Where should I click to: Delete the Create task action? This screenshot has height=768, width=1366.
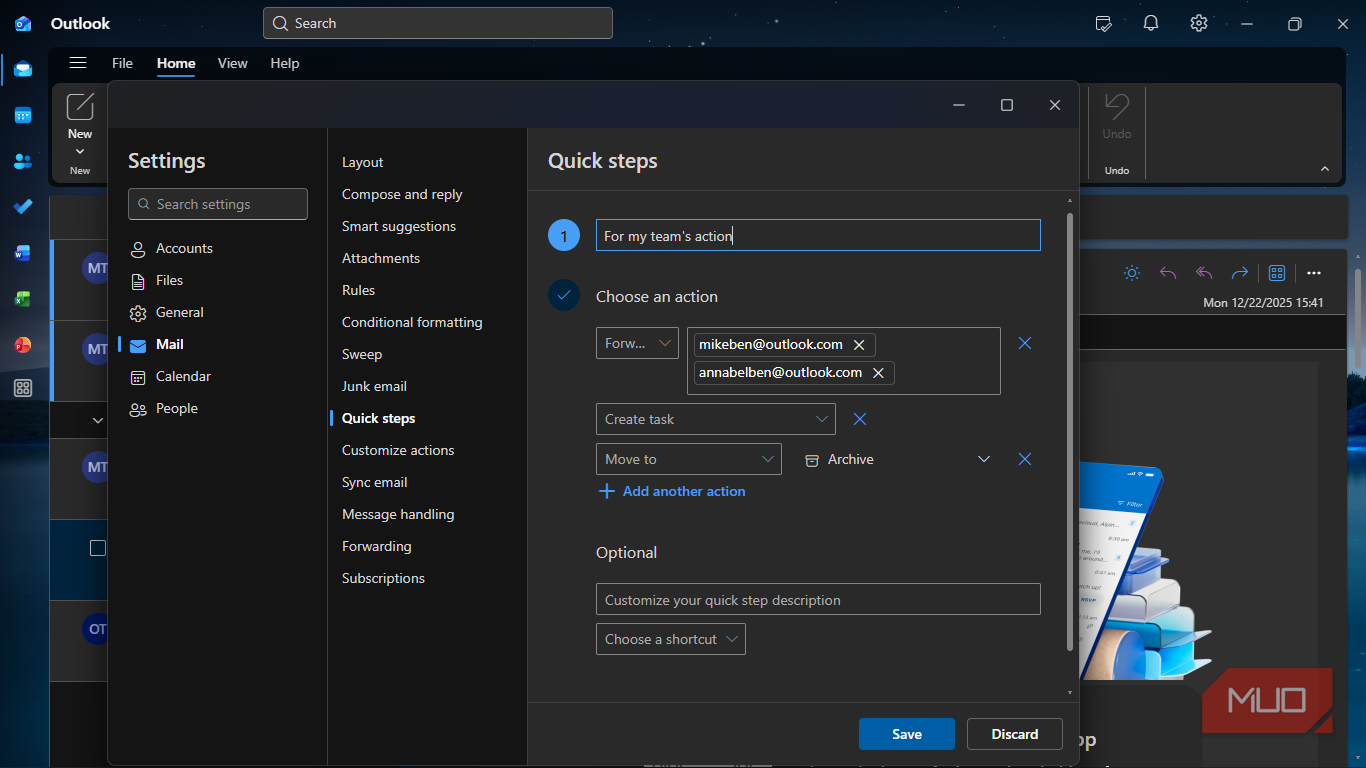click(x=859, y=419)
